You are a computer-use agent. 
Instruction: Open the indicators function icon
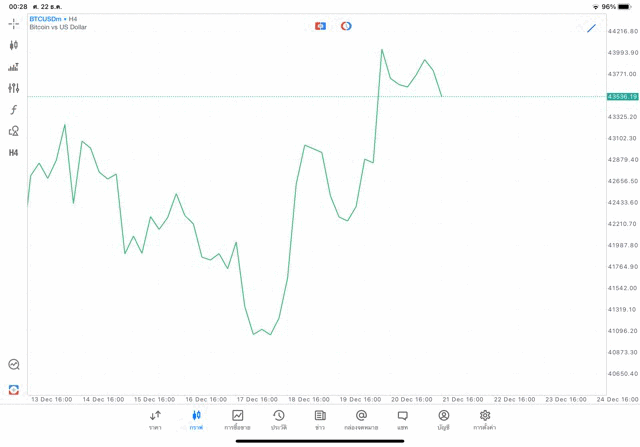point(13,110)
